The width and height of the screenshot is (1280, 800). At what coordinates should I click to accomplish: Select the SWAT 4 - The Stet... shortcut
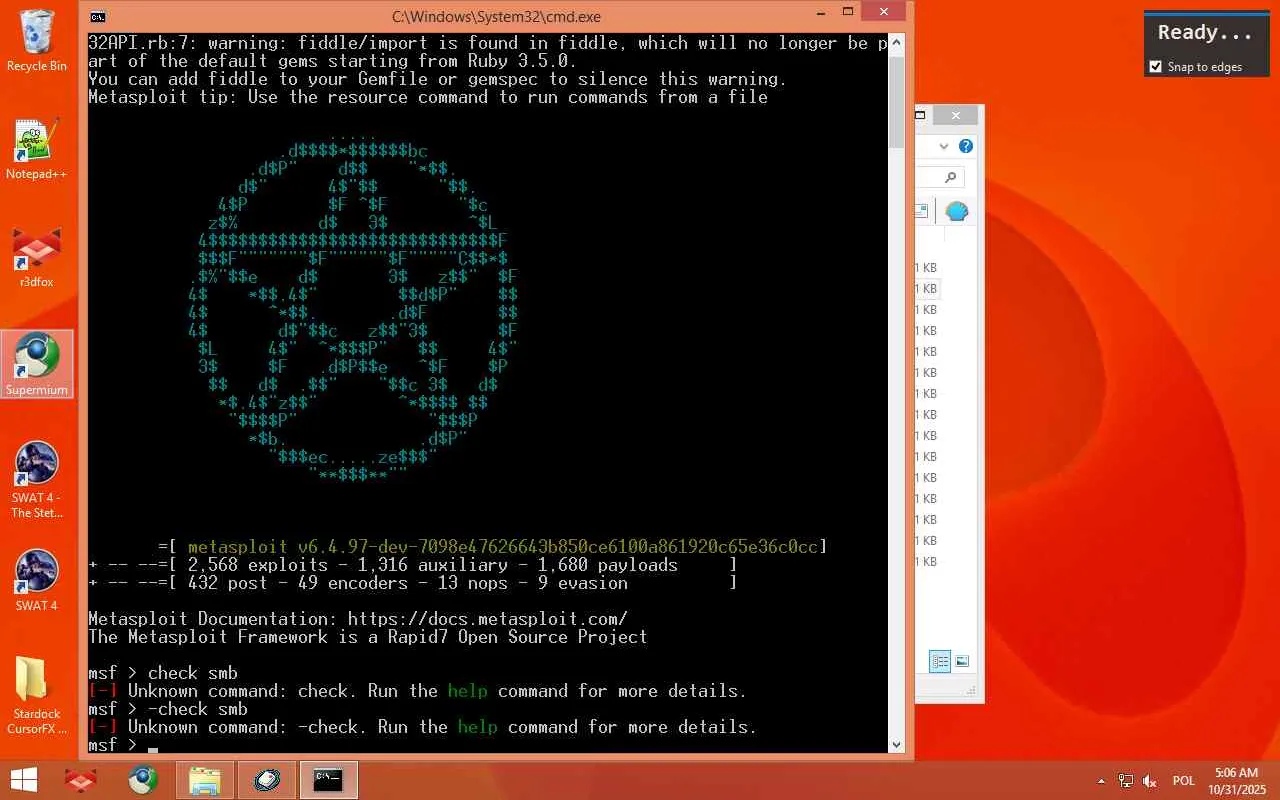click(37, 480)
